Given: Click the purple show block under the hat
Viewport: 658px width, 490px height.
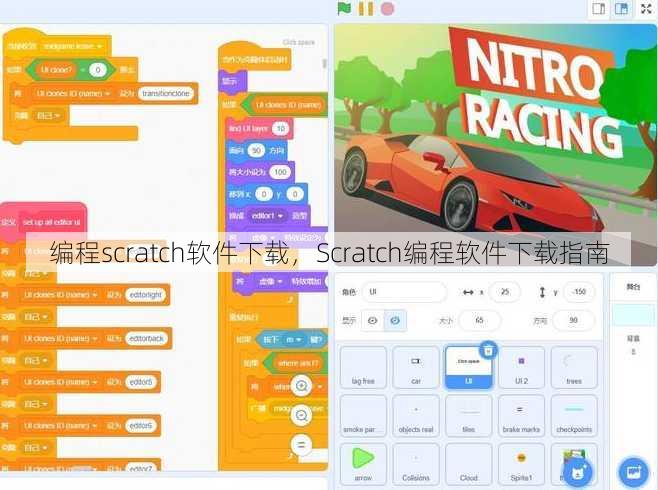Looking at the screenshot, I should [232, 80].
